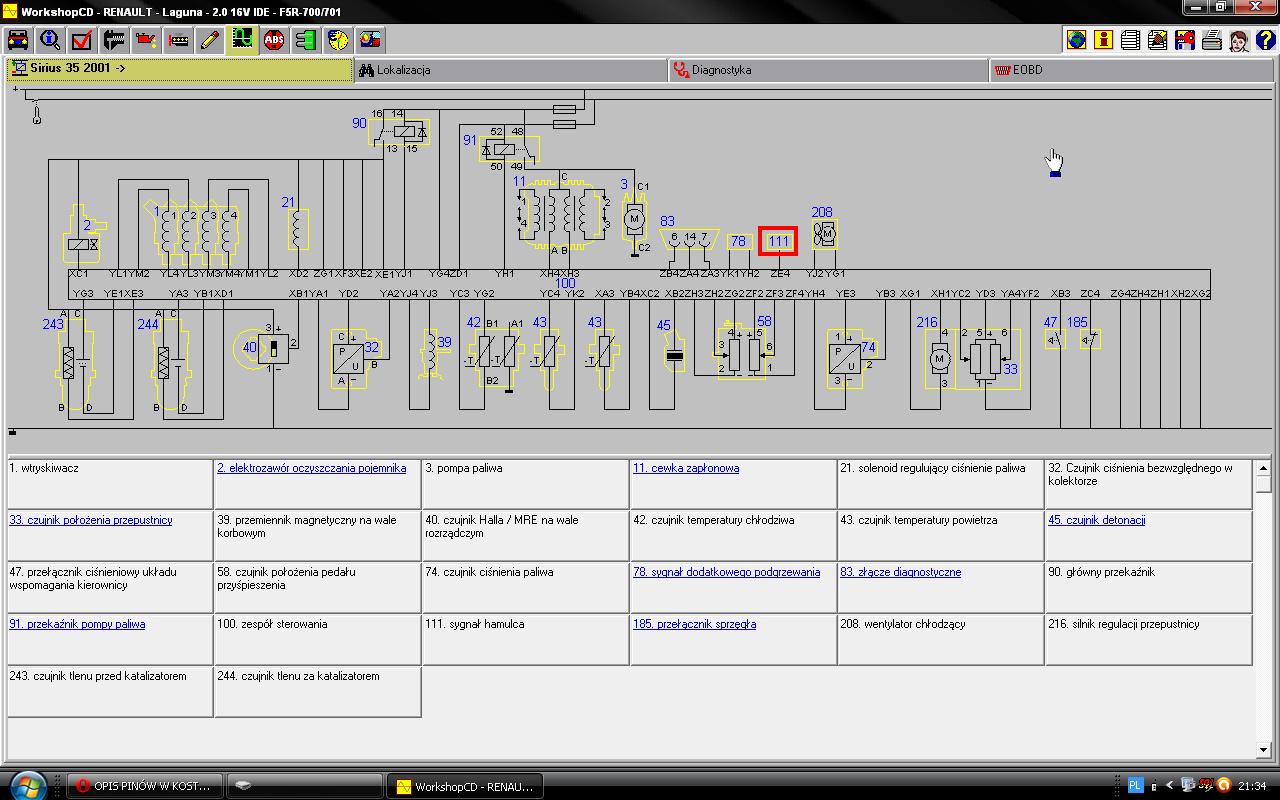This screenshot has width=1280, height=800.
Task: Click the PL language indicator in tray
Action: [1136, 785]
